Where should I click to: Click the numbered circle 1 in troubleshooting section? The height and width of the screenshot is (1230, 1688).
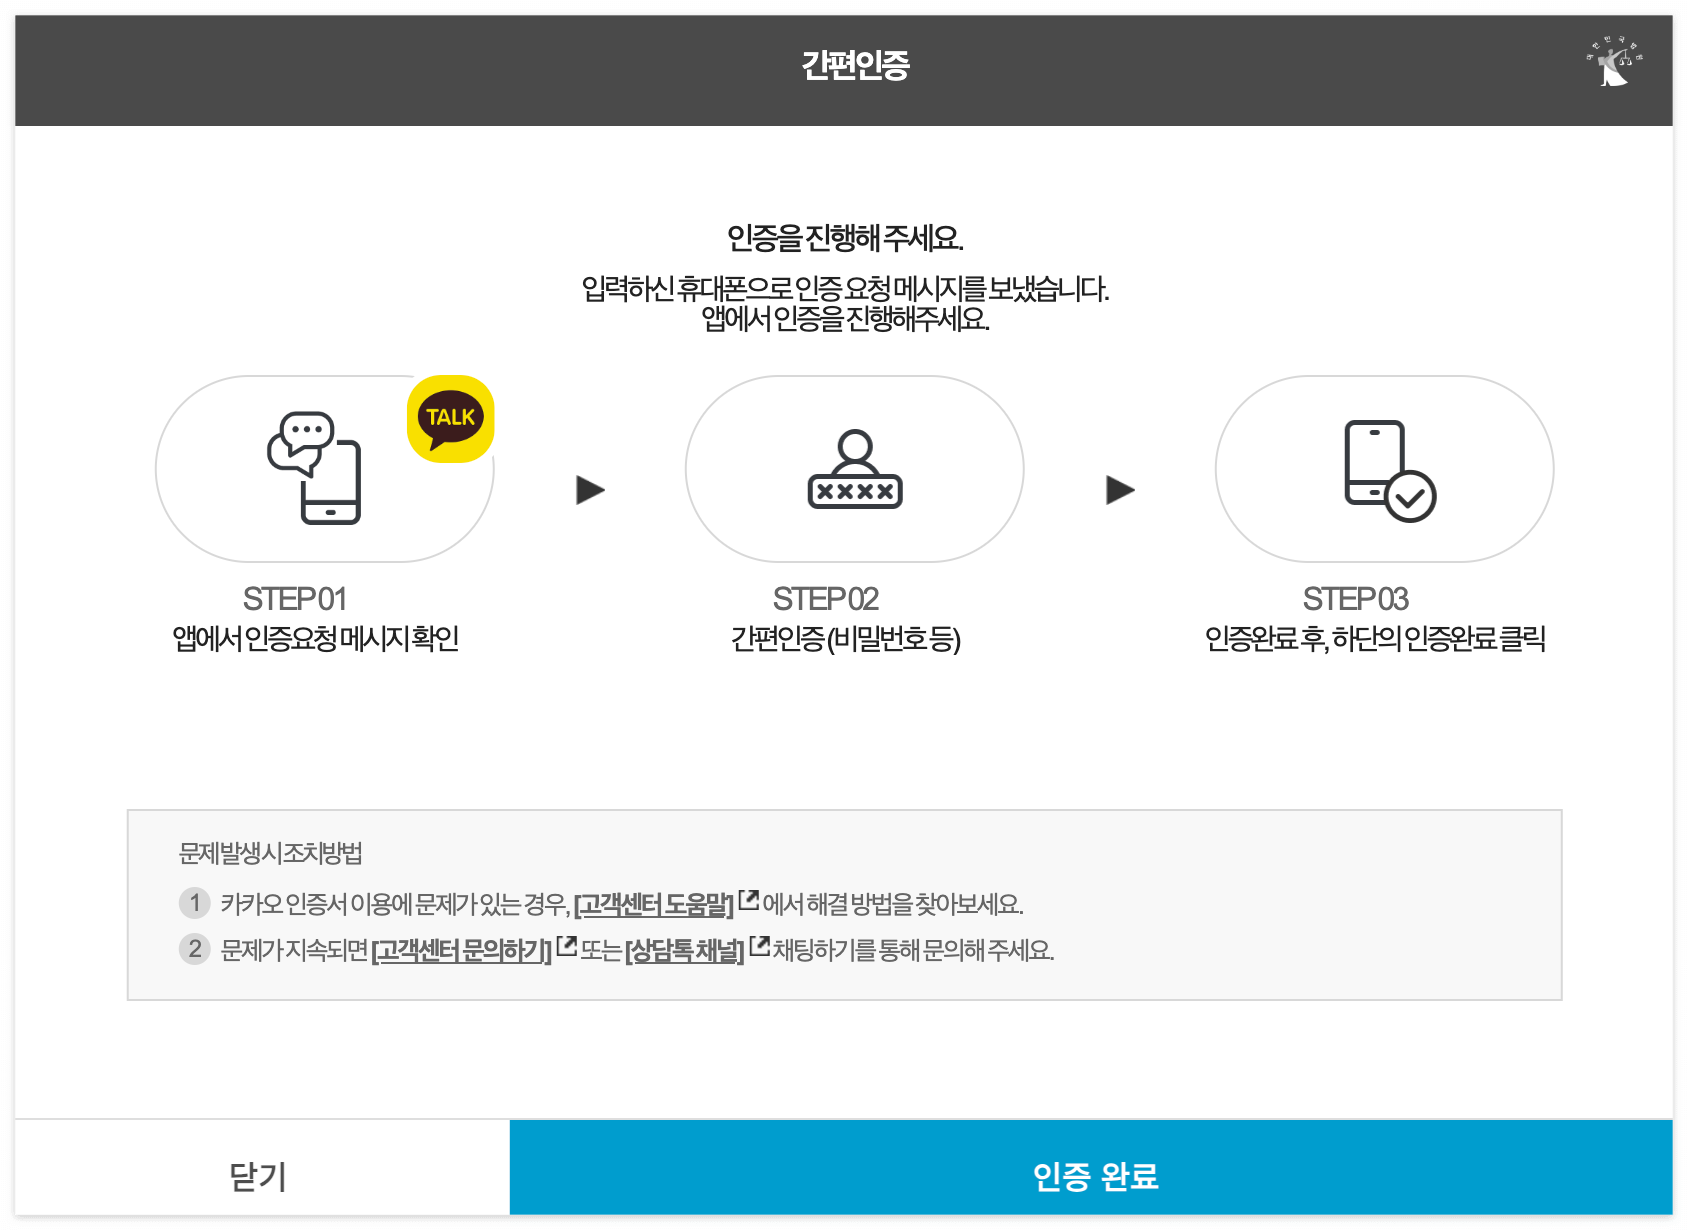193,903
